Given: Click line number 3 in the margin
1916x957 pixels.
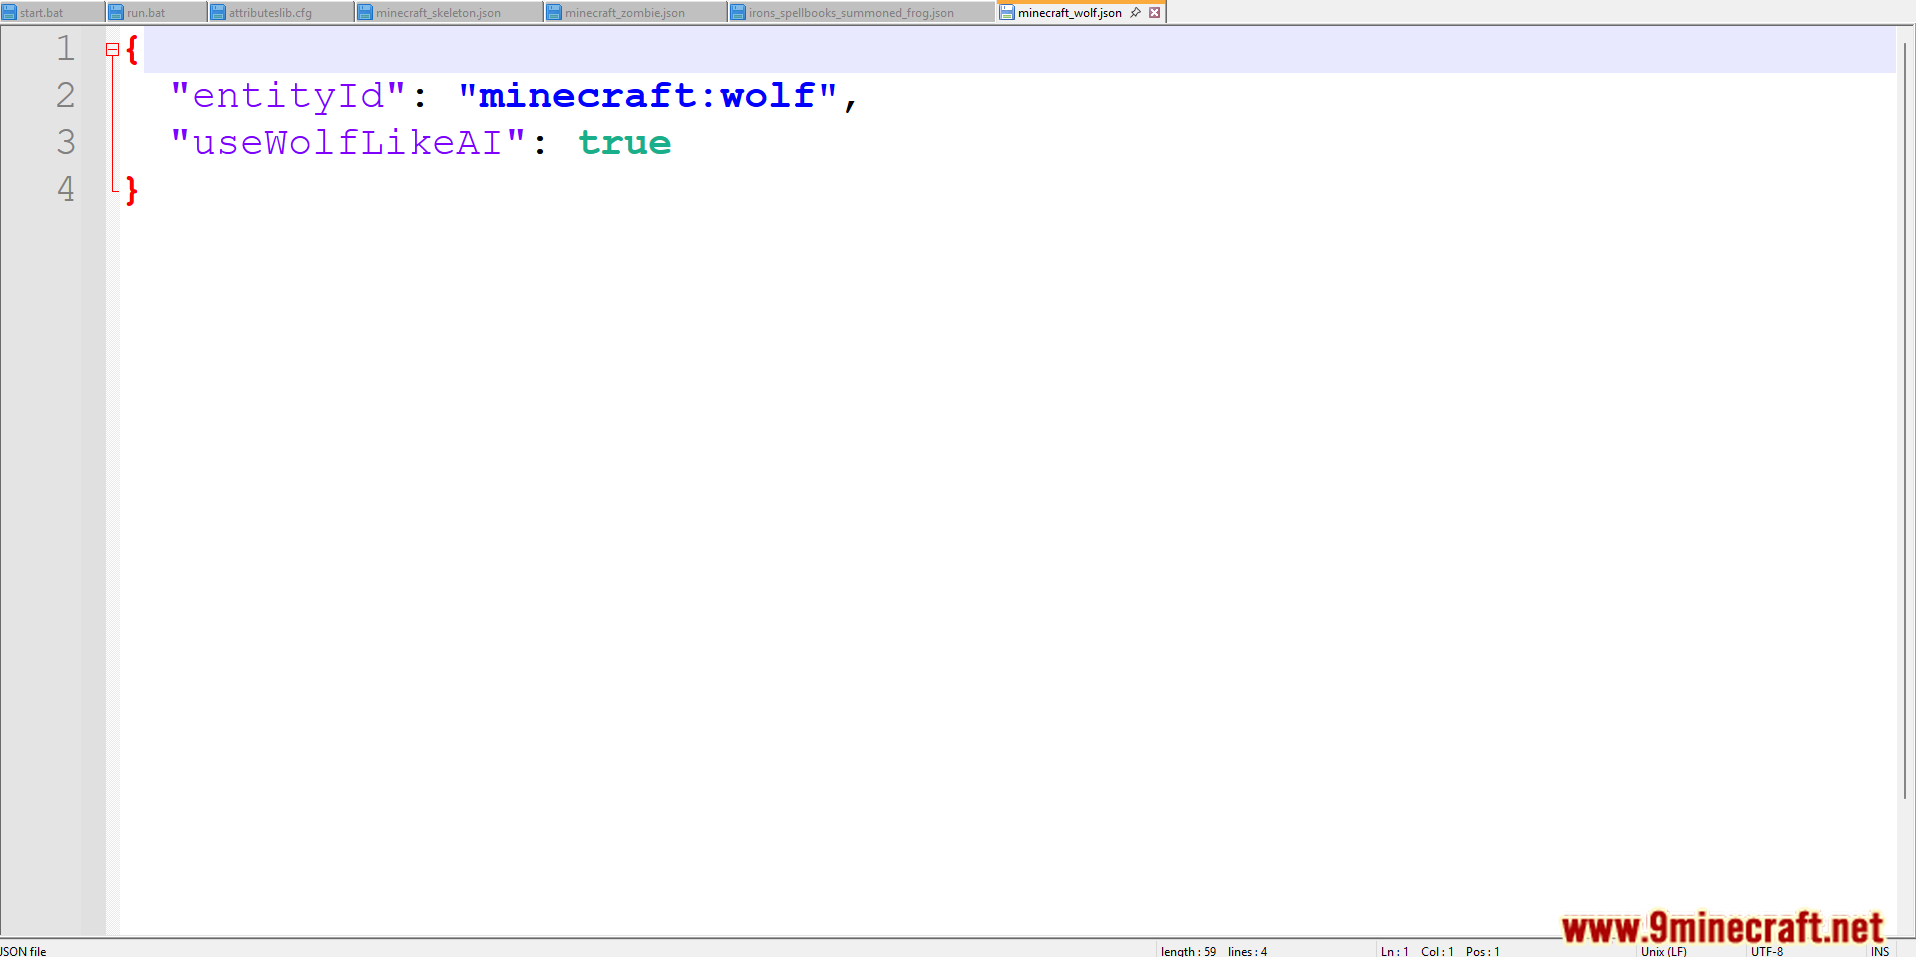Looking at the screenshot, I should pos(66,142).
